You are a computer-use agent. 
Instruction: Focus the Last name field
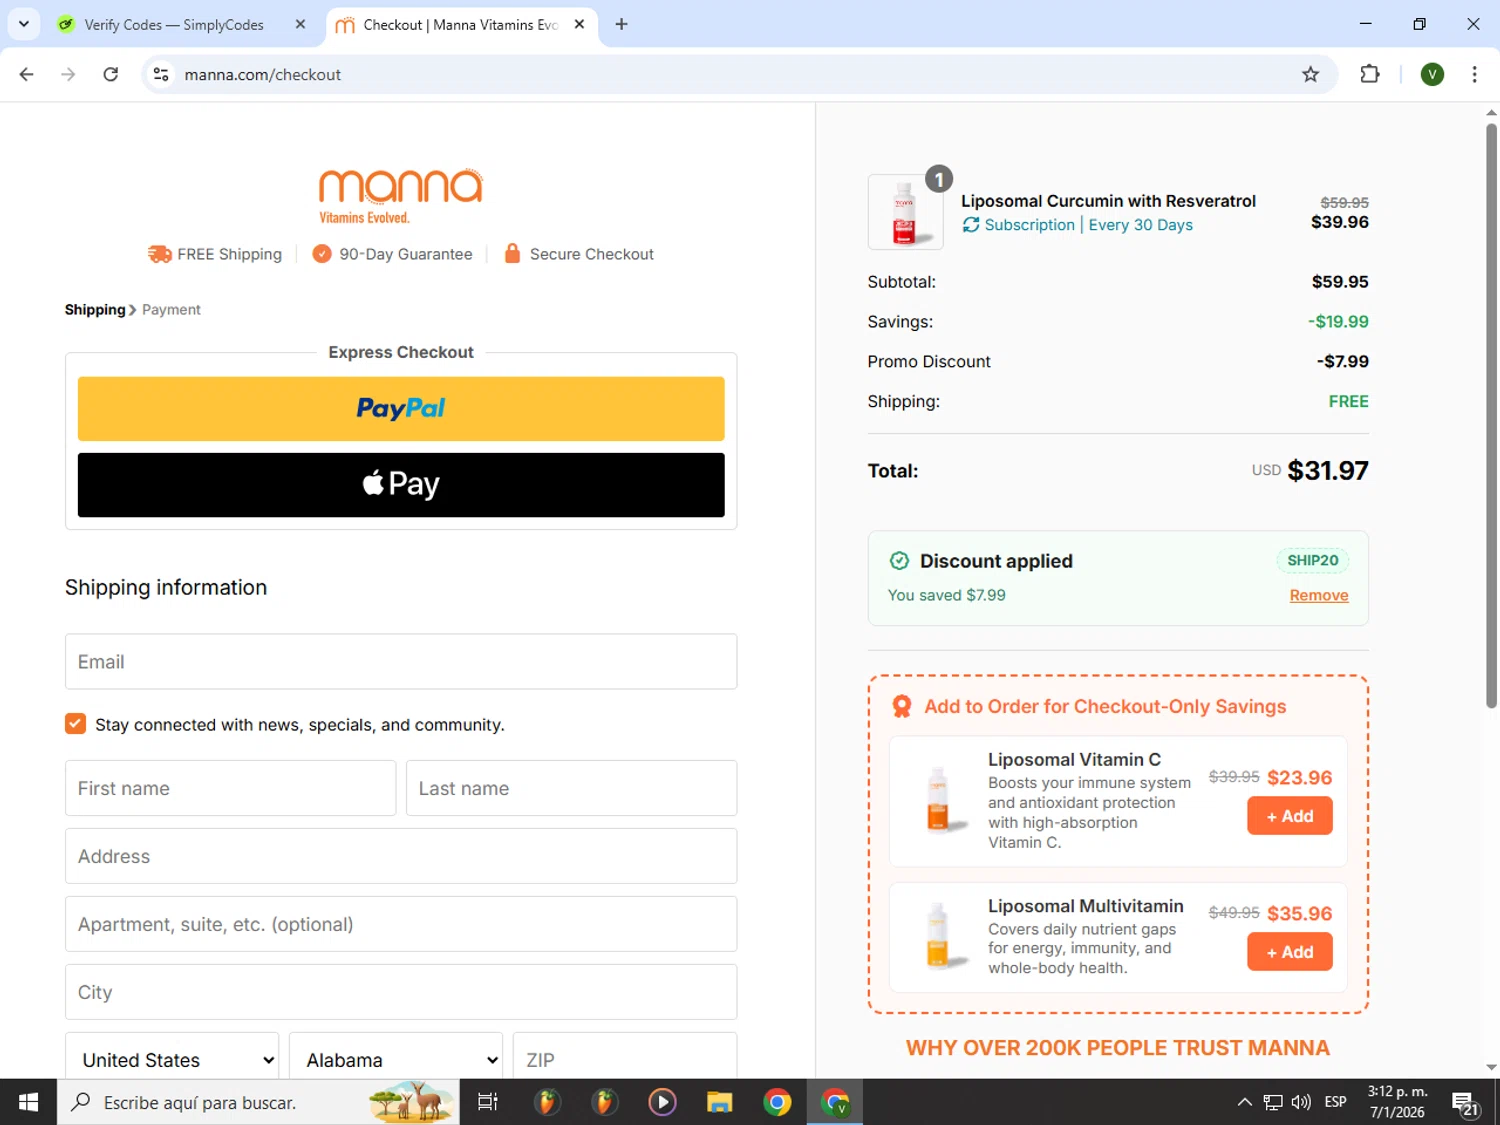[x=571, y=788]
